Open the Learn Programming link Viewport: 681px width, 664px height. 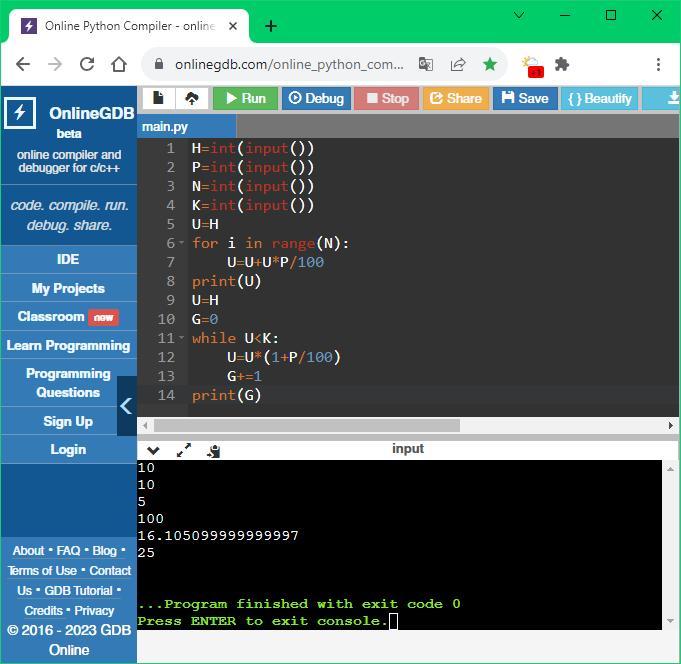[68, 345]
